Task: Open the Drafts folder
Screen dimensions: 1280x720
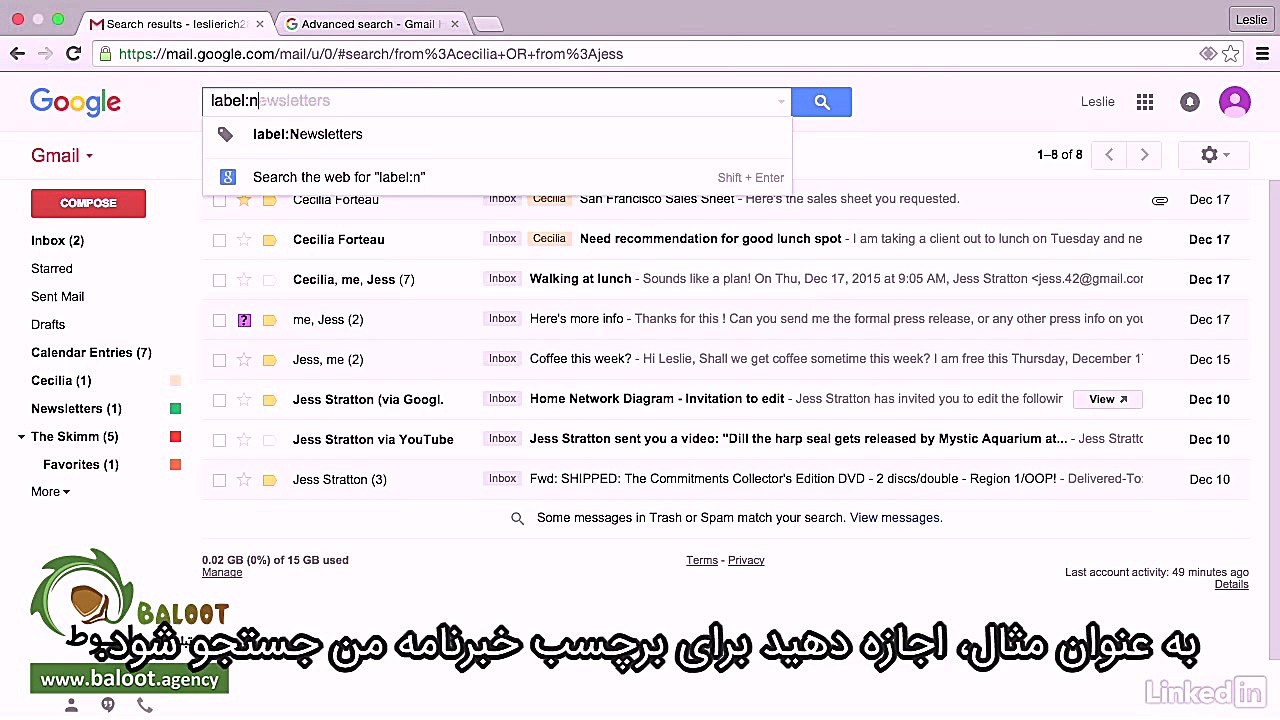Action: [48, 325]
